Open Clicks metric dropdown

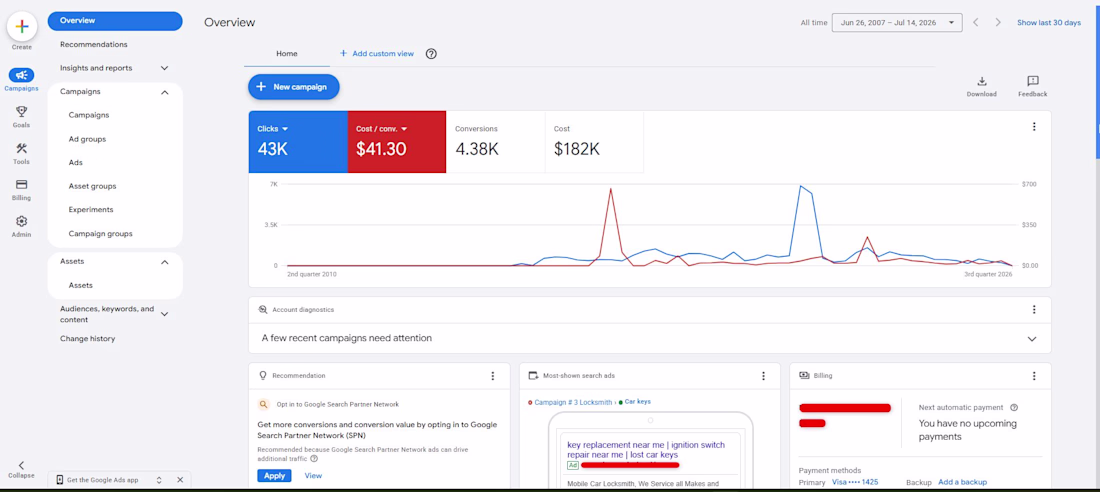click(273, 129)
